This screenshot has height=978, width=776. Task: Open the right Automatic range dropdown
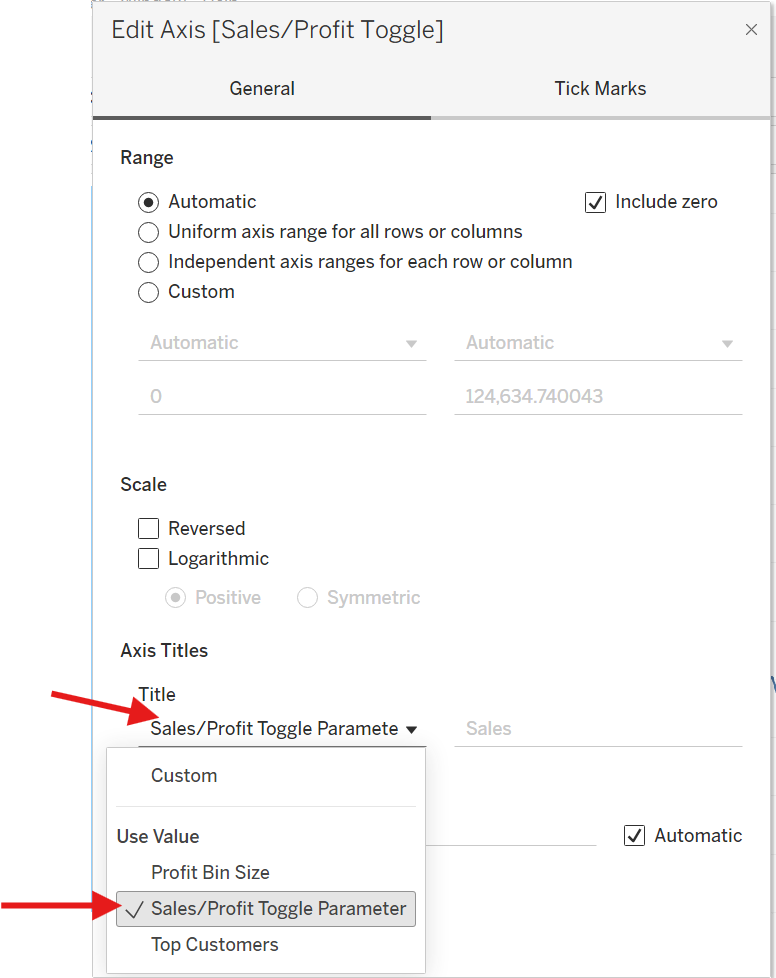pos(598,343)
